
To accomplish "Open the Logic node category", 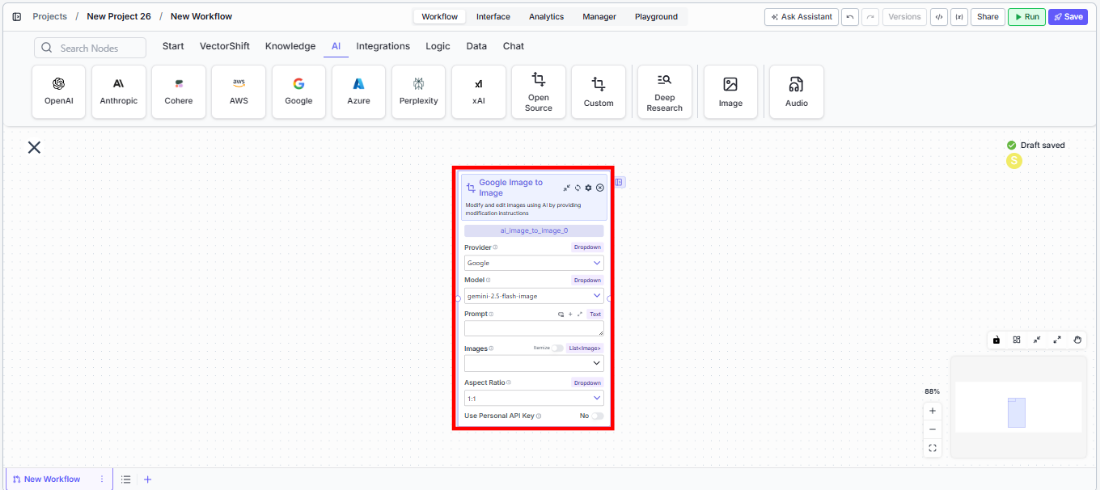I will point(438,46).
